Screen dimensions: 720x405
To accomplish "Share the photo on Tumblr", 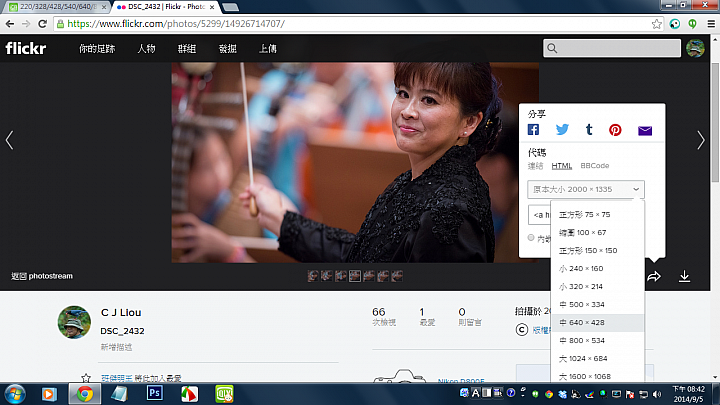I will (589, 130).
